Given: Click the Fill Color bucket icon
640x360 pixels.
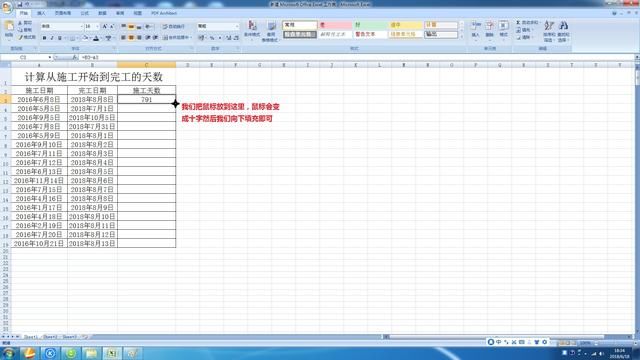Looking at the screenshot, I should click(85, 38).
